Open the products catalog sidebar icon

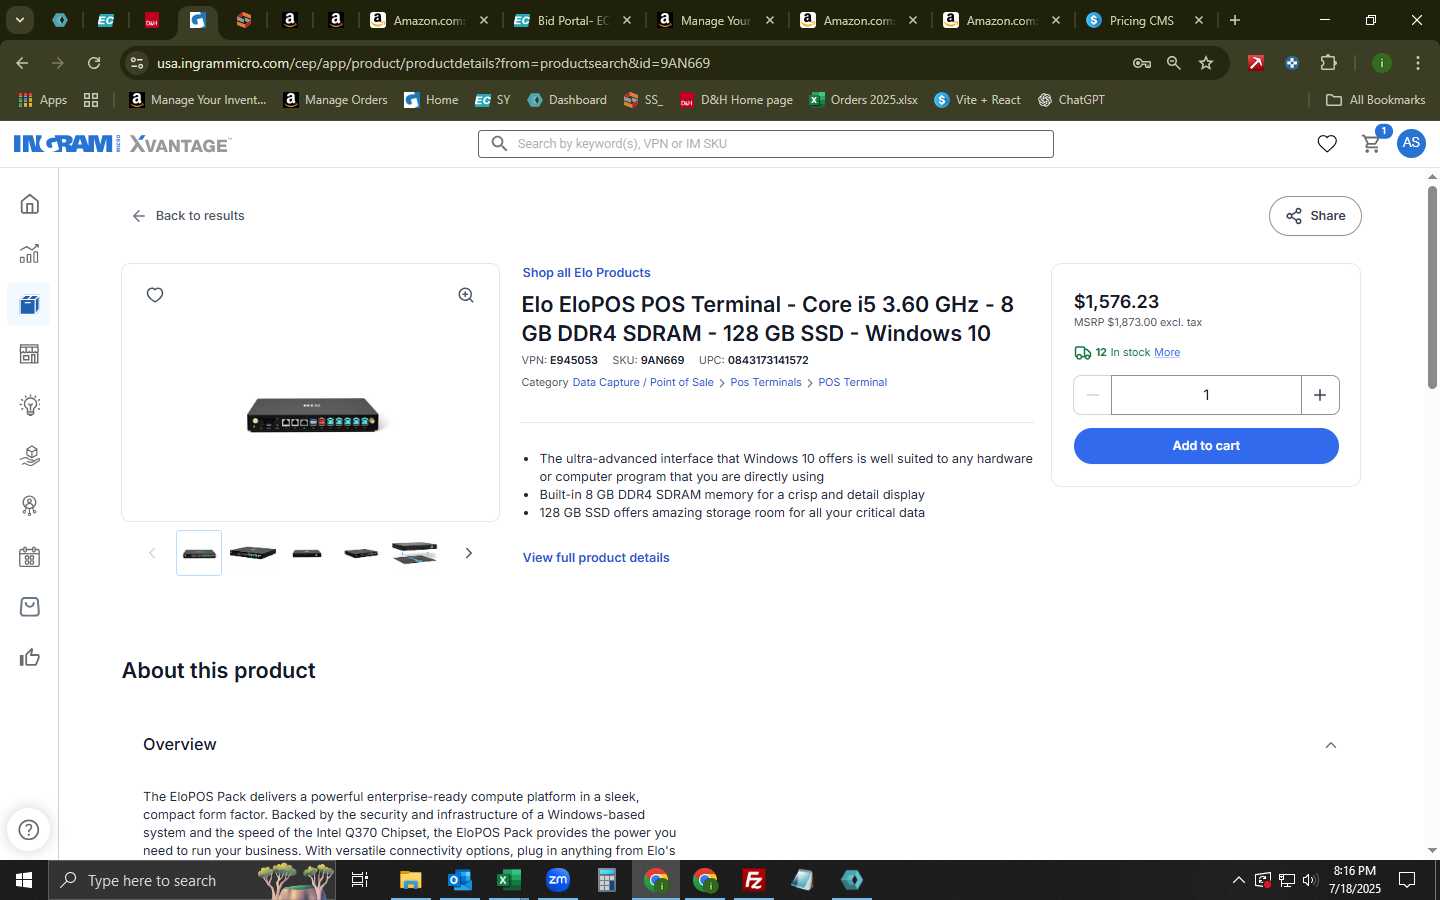coord(30,304)
